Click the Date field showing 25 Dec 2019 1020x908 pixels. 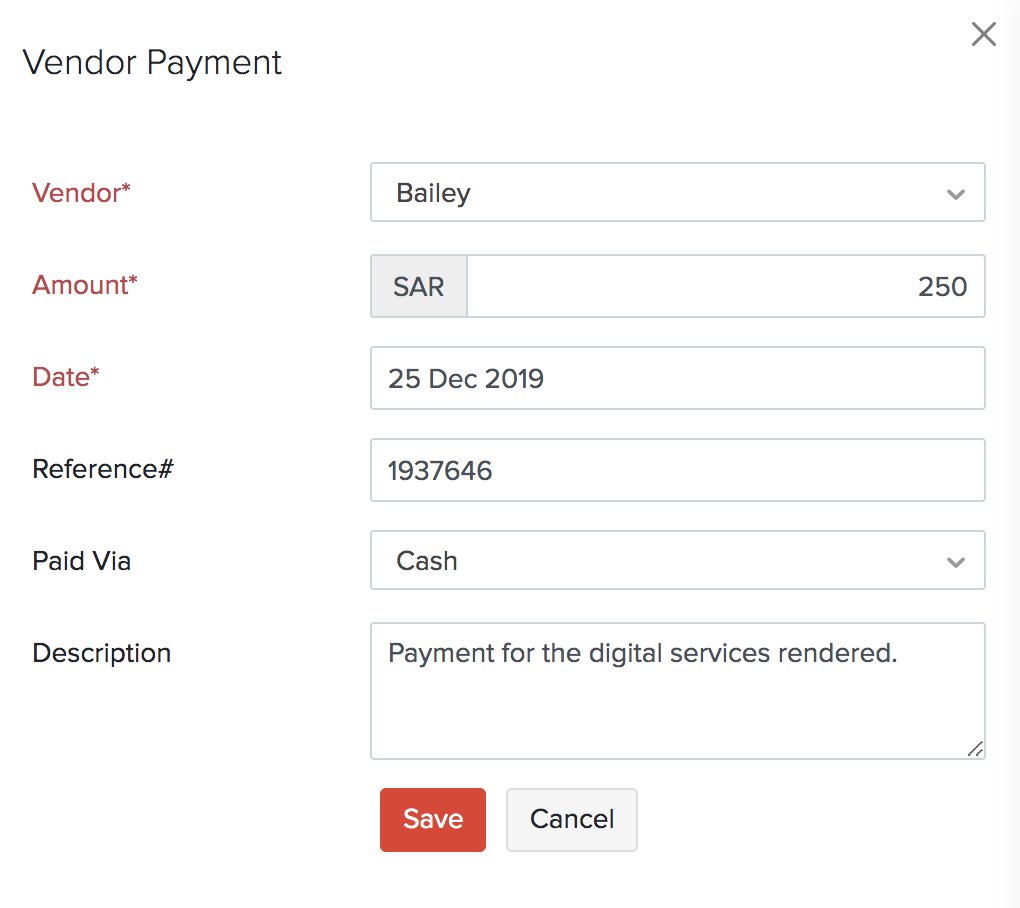tap(677, 378)
